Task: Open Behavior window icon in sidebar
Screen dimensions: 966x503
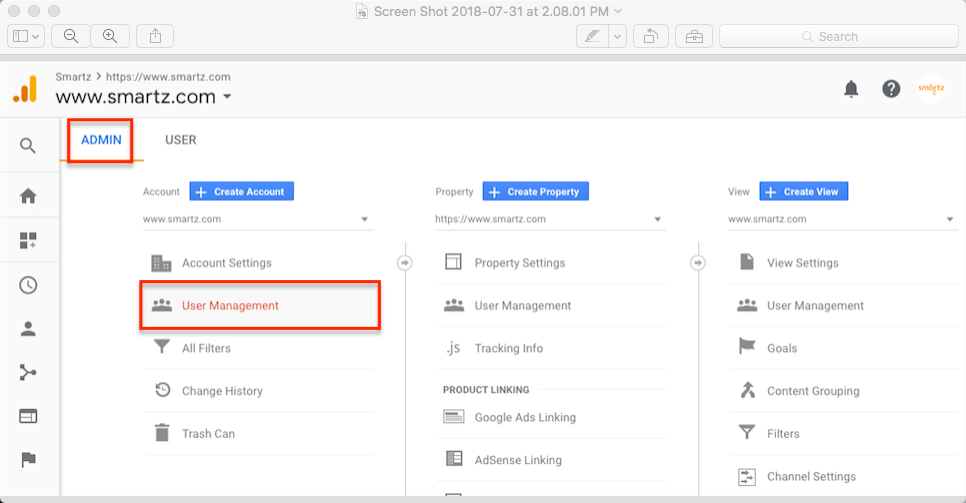Action: pos(28,417)
